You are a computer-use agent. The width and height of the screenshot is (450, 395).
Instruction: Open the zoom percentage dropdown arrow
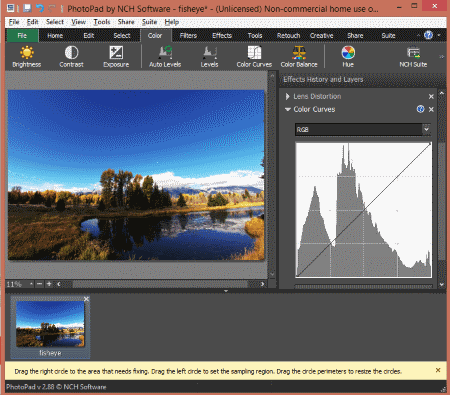[31, 284]
